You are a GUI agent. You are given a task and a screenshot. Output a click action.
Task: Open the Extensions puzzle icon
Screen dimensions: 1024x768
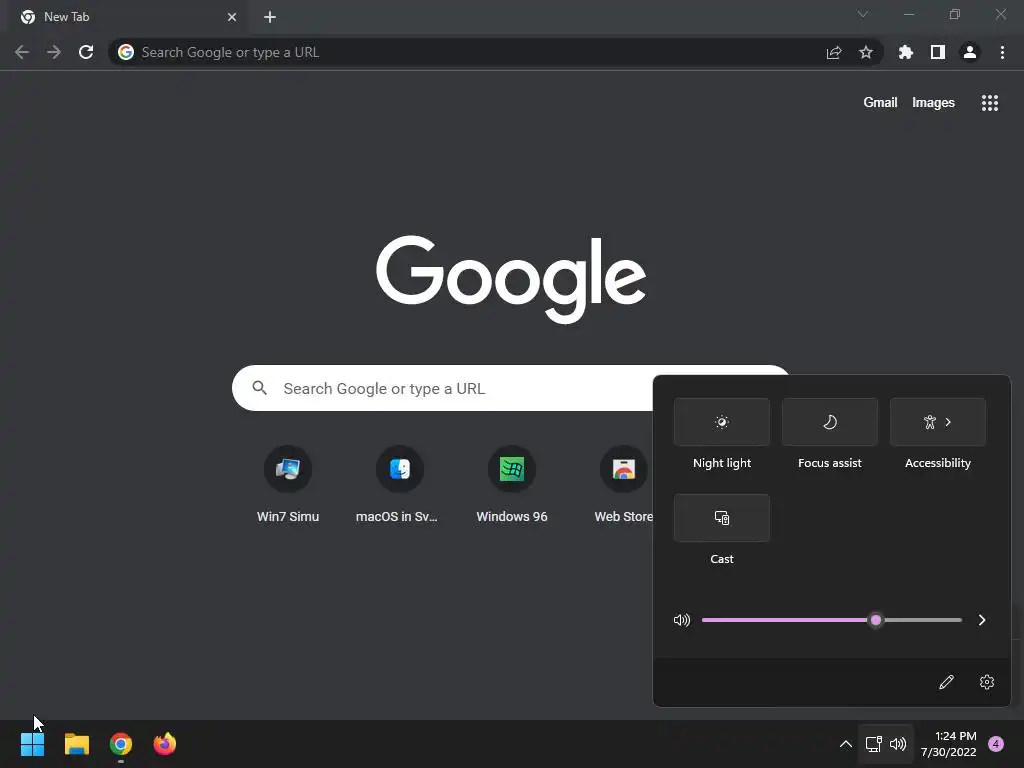[x=906, y=52]
